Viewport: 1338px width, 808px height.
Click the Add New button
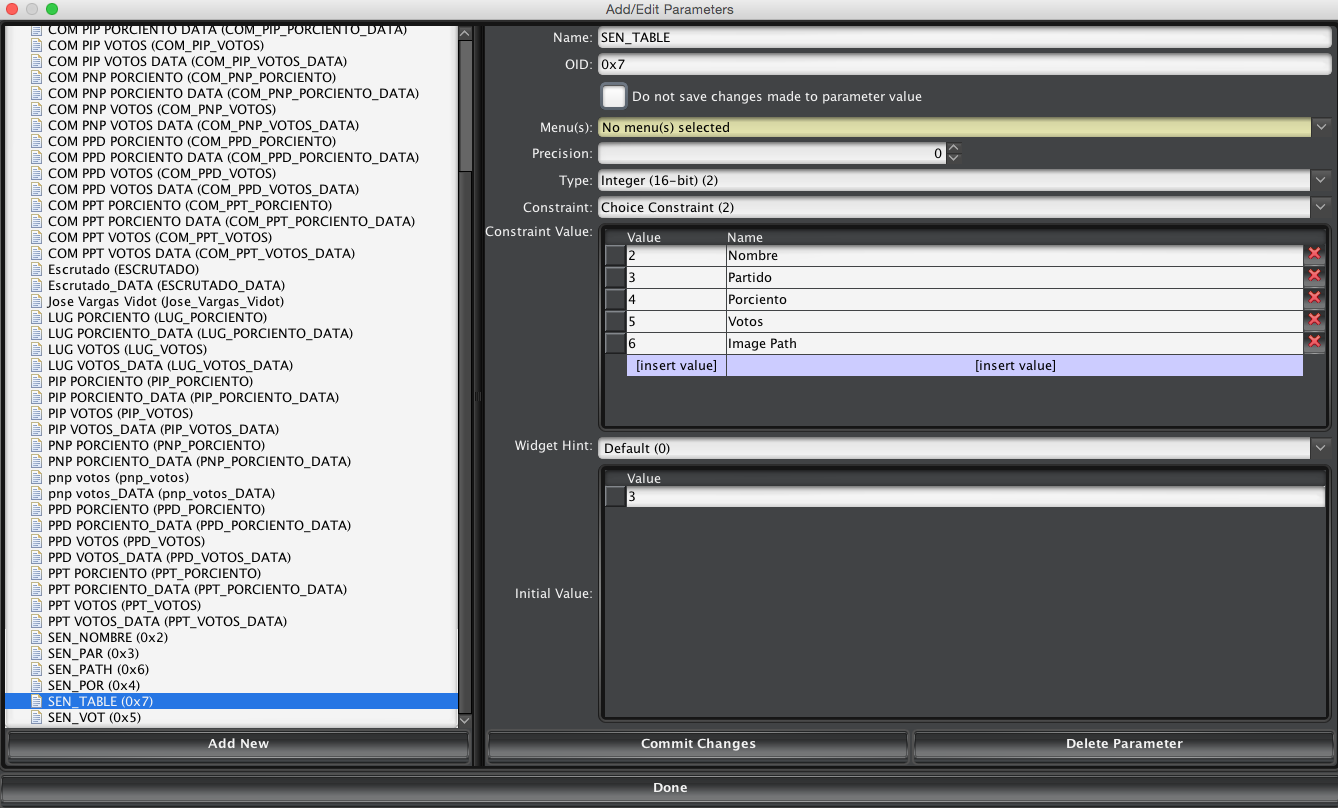click(x=238, y=744)
